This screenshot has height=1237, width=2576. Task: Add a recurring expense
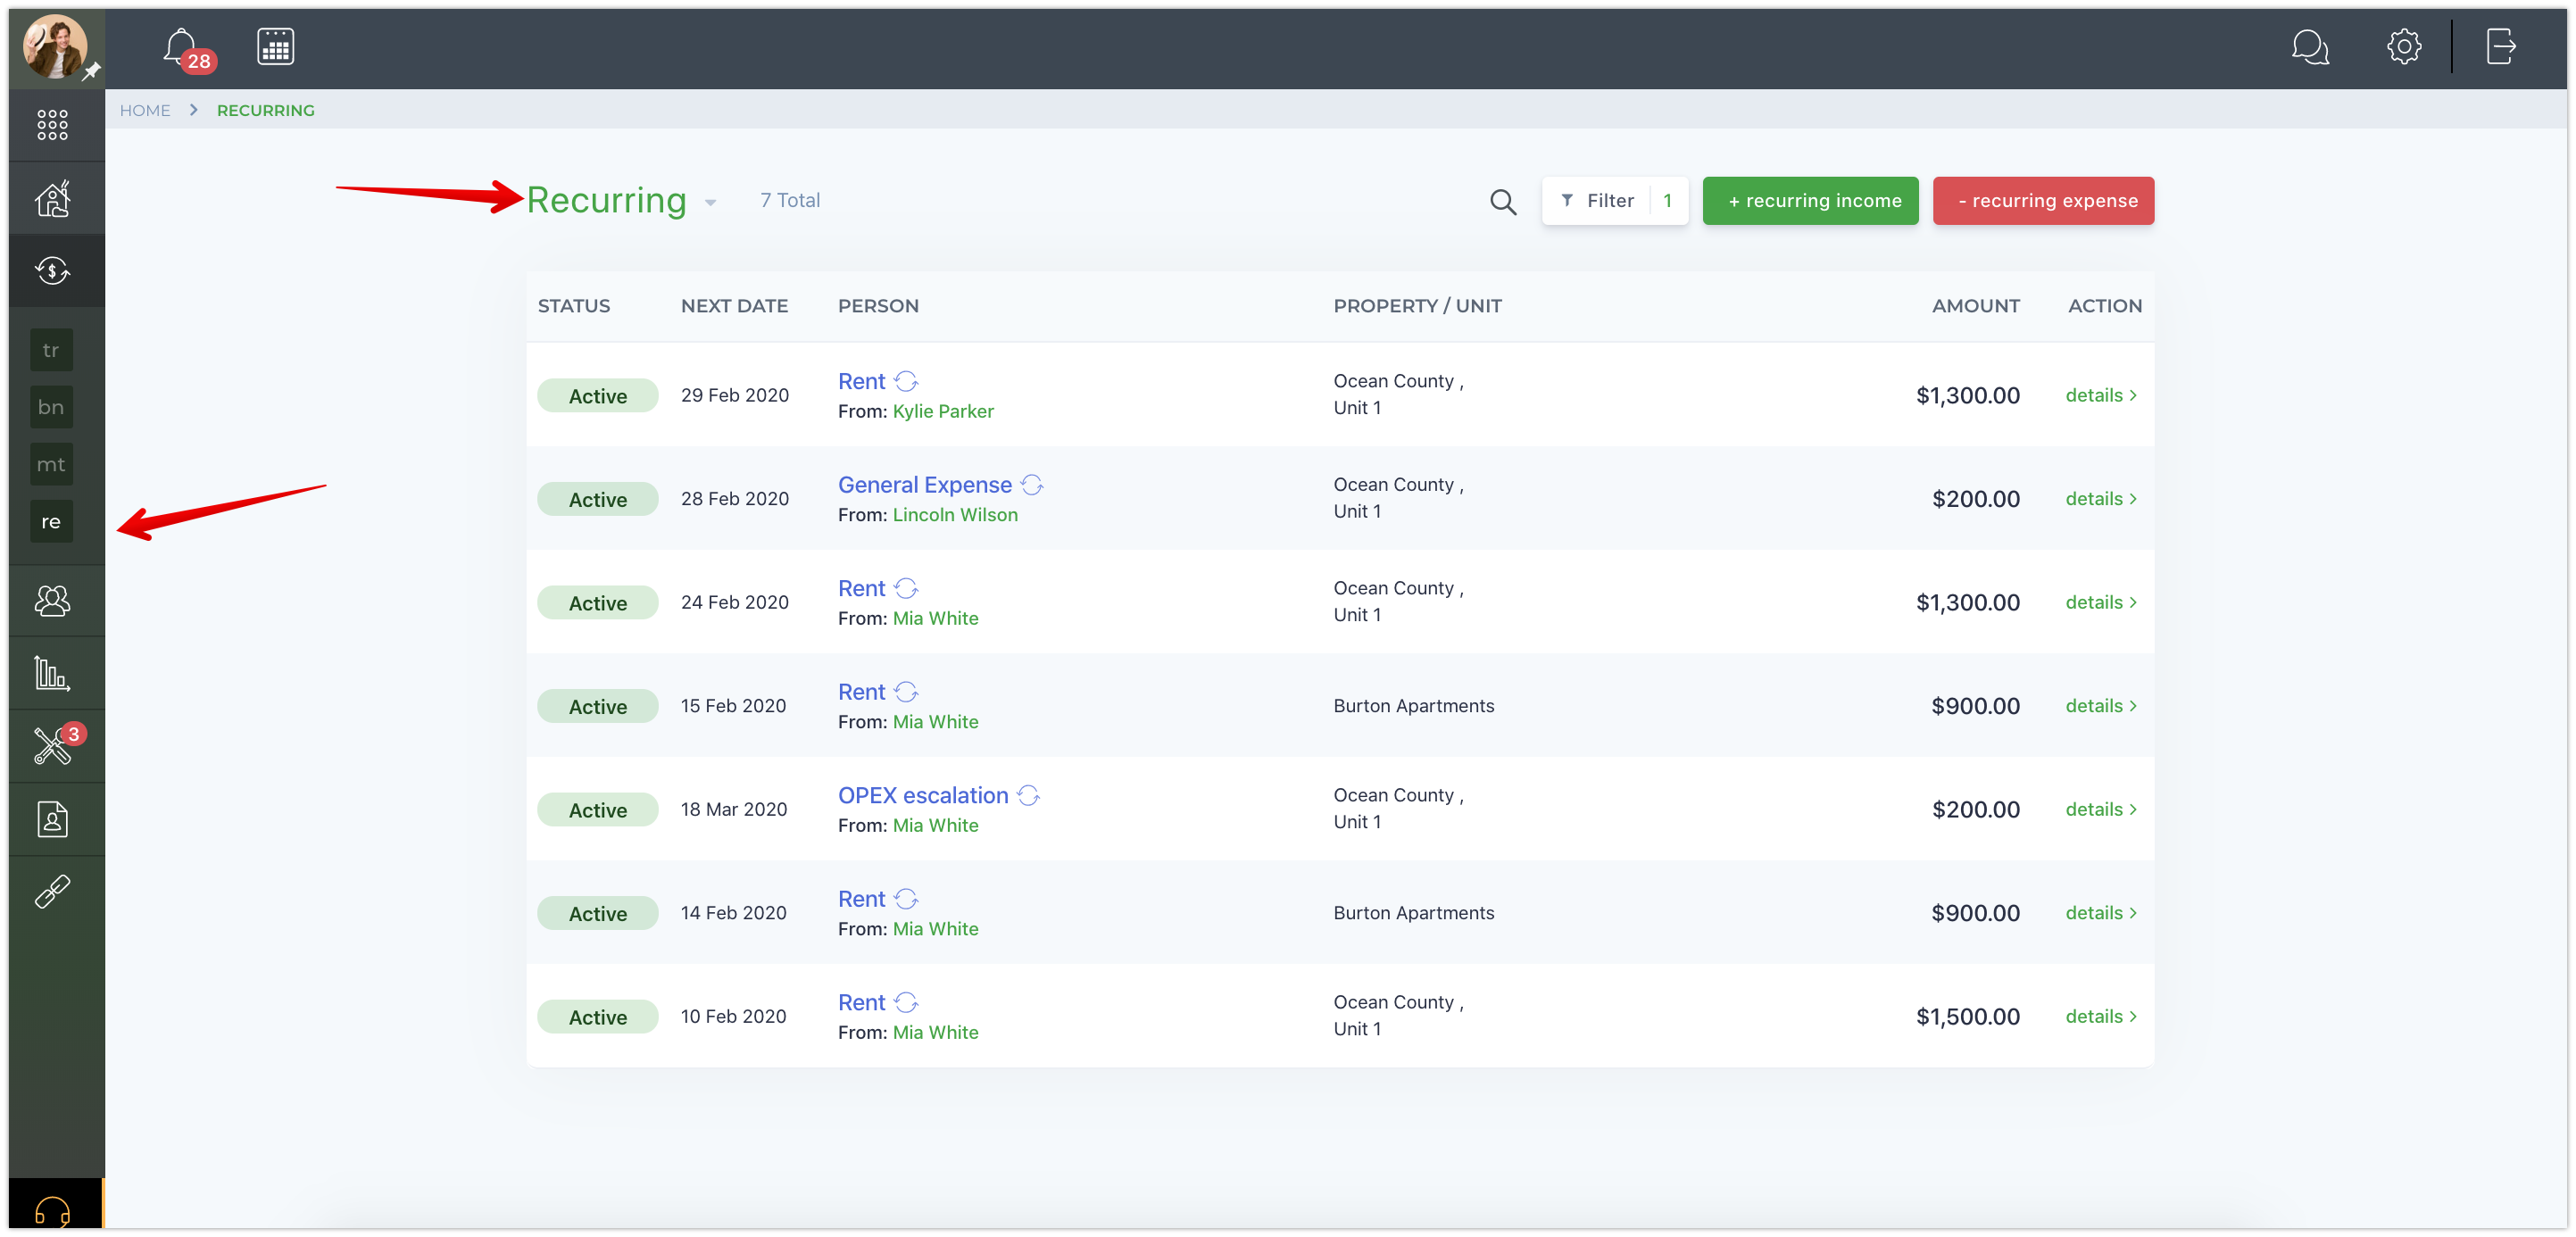(x=2042, y=201)
